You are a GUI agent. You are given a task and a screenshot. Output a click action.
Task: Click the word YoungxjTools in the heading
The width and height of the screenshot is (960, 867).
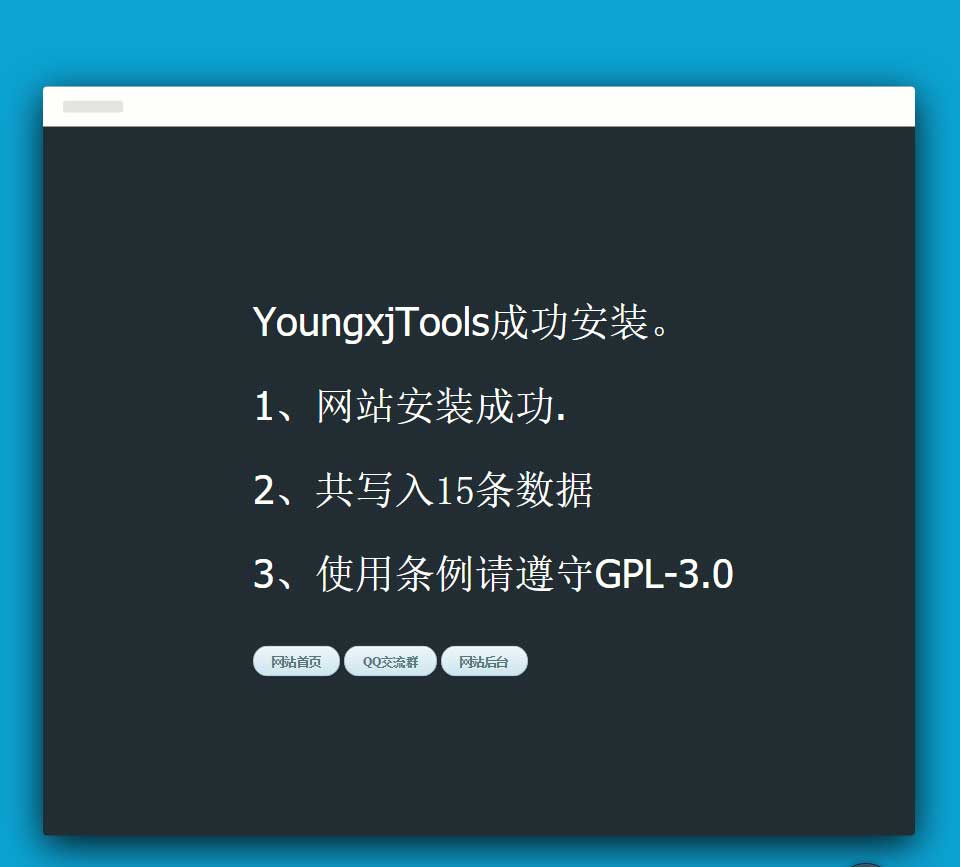coord(368,323)
